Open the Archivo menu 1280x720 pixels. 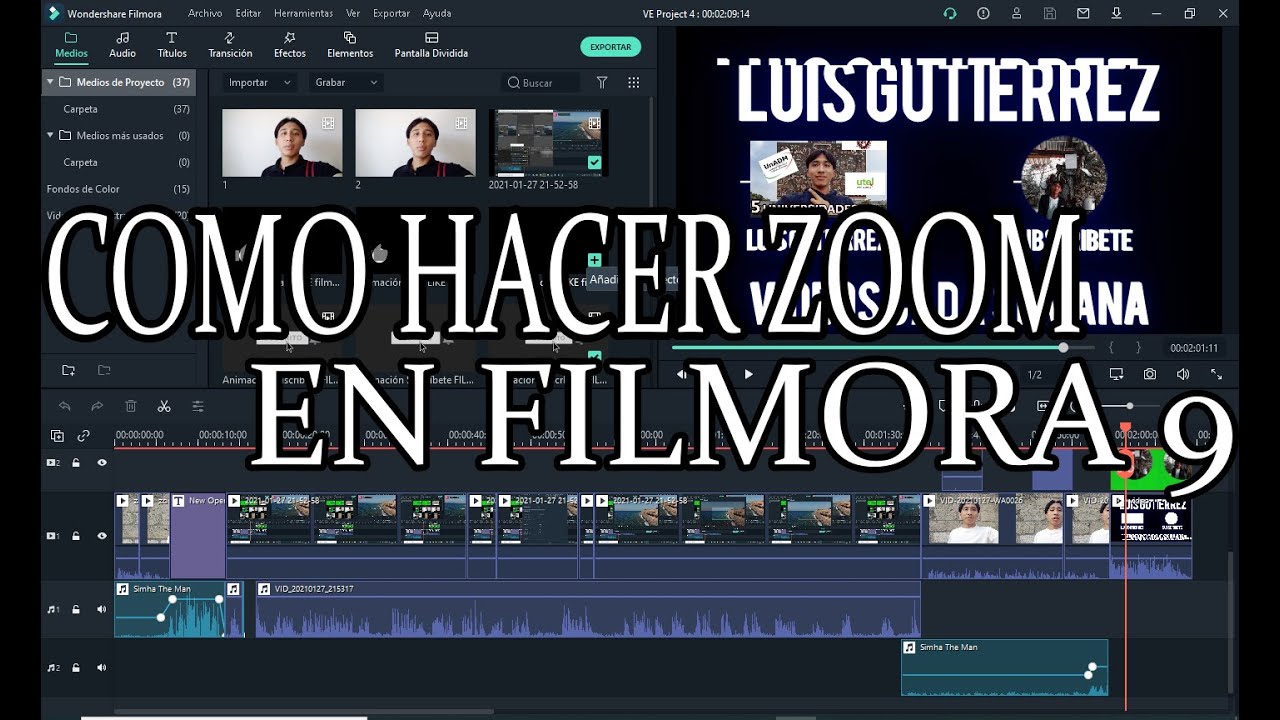[x=205, y=13]
